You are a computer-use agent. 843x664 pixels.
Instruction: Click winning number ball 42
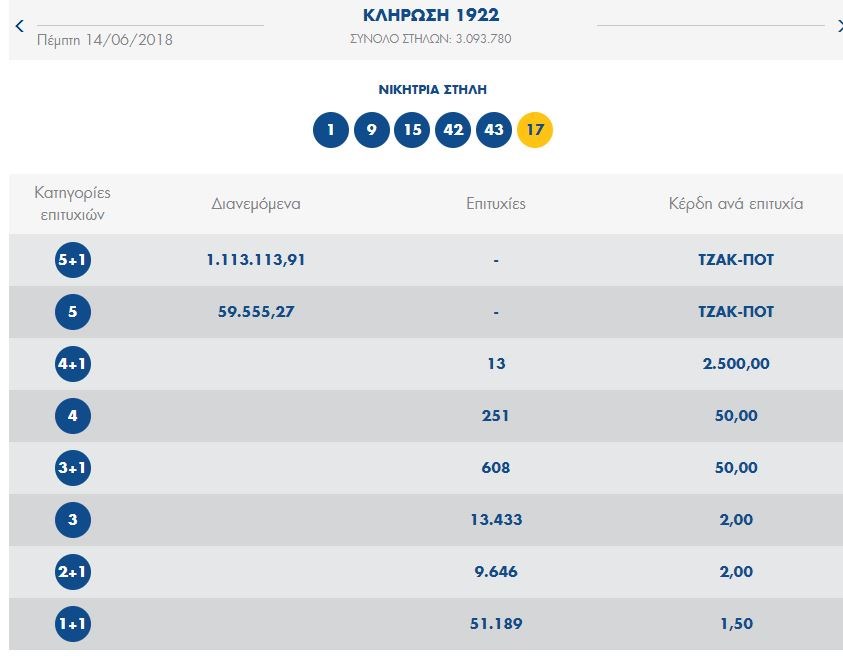pyautogui.click(x=453, y=130)
